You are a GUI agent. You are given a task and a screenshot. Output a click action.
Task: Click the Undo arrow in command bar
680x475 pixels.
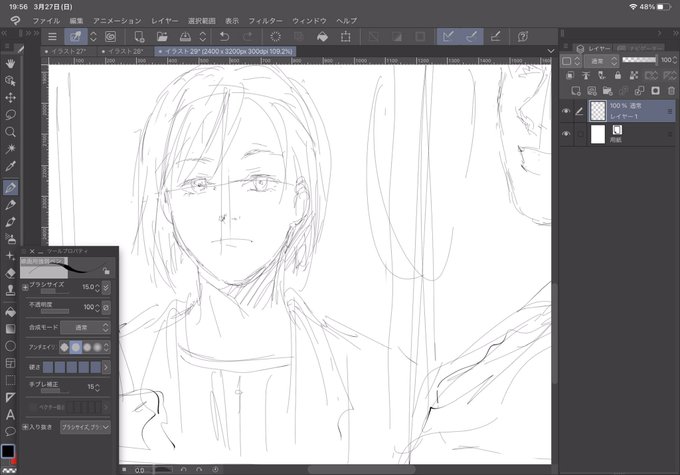click(224, 36)
